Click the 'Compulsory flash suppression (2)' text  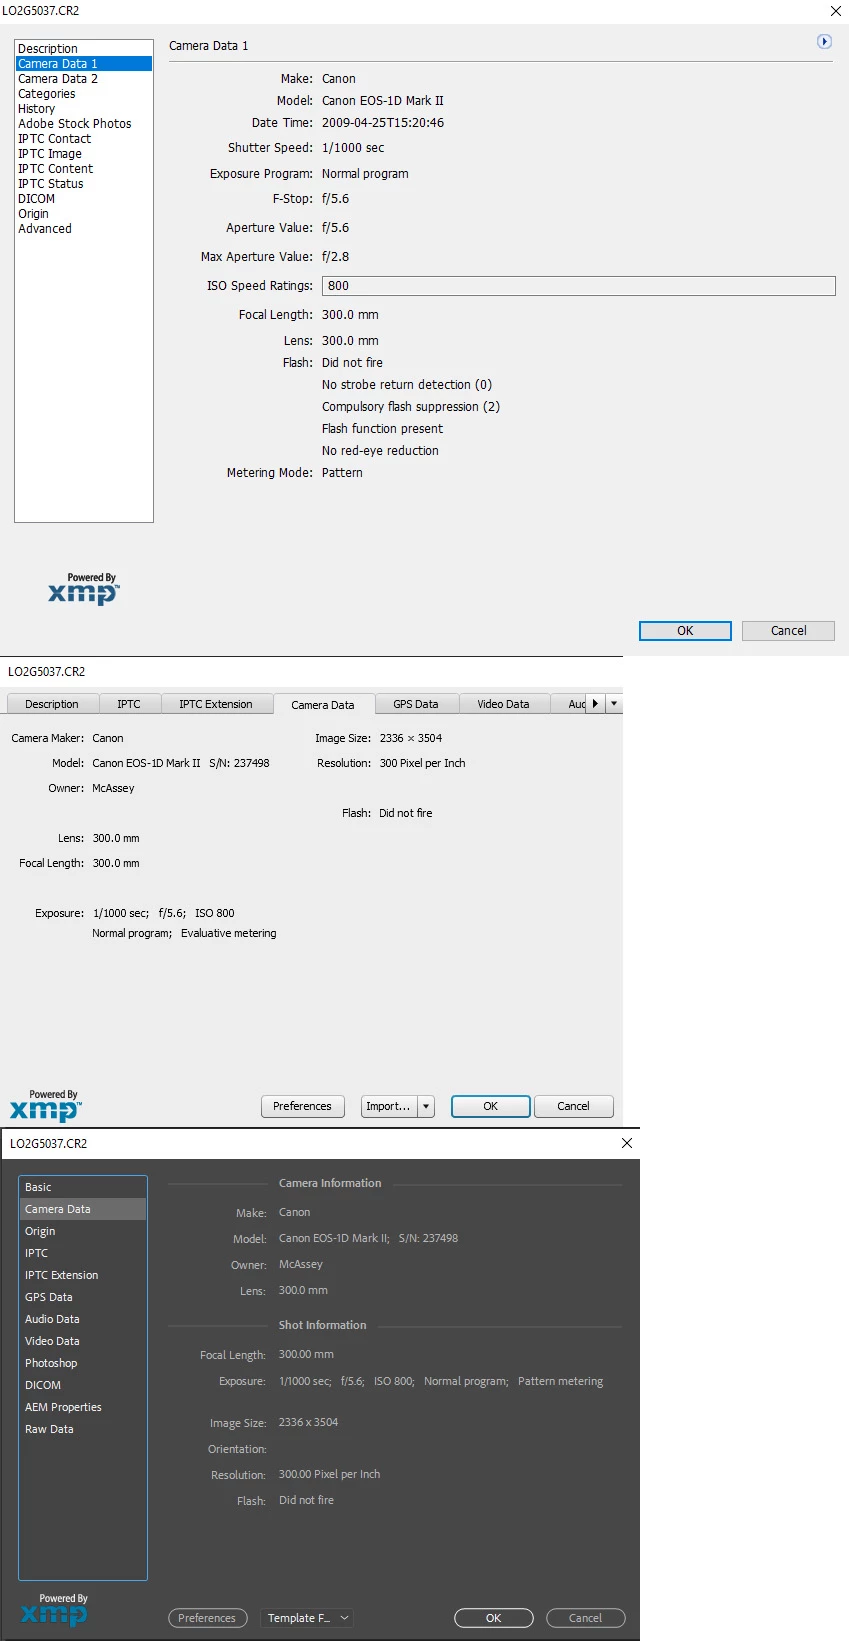(x=411, y=407)
